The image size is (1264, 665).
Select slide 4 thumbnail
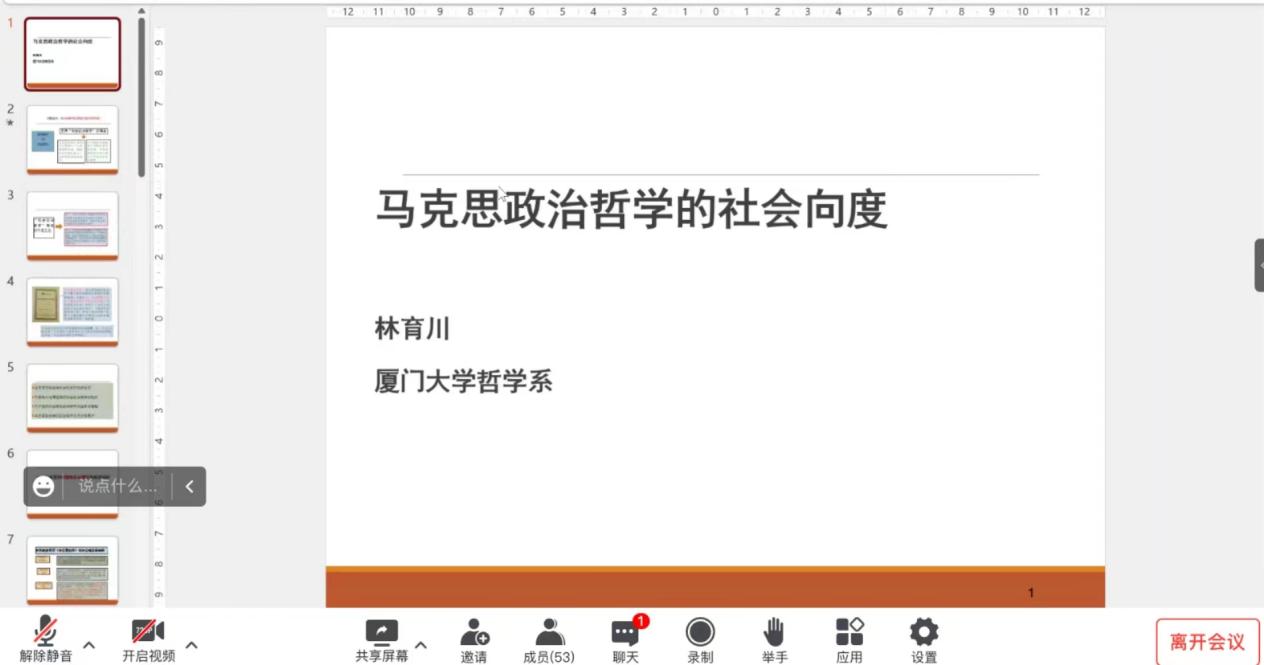tap(72, 312)
